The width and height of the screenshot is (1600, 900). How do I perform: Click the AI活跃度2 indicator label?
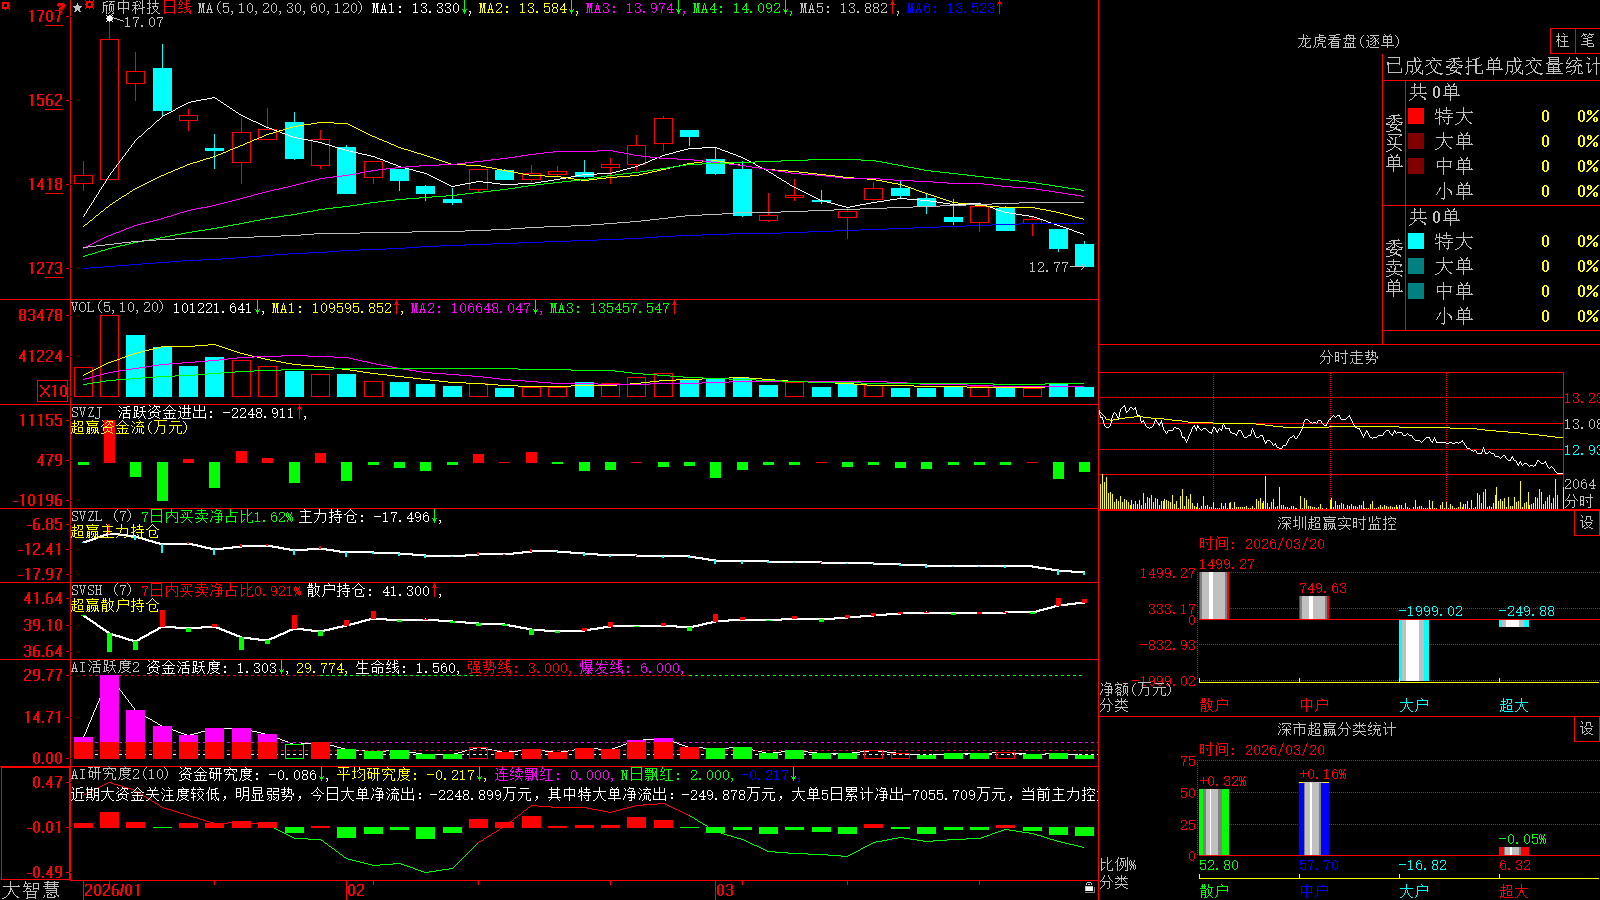tap(106, 667)
